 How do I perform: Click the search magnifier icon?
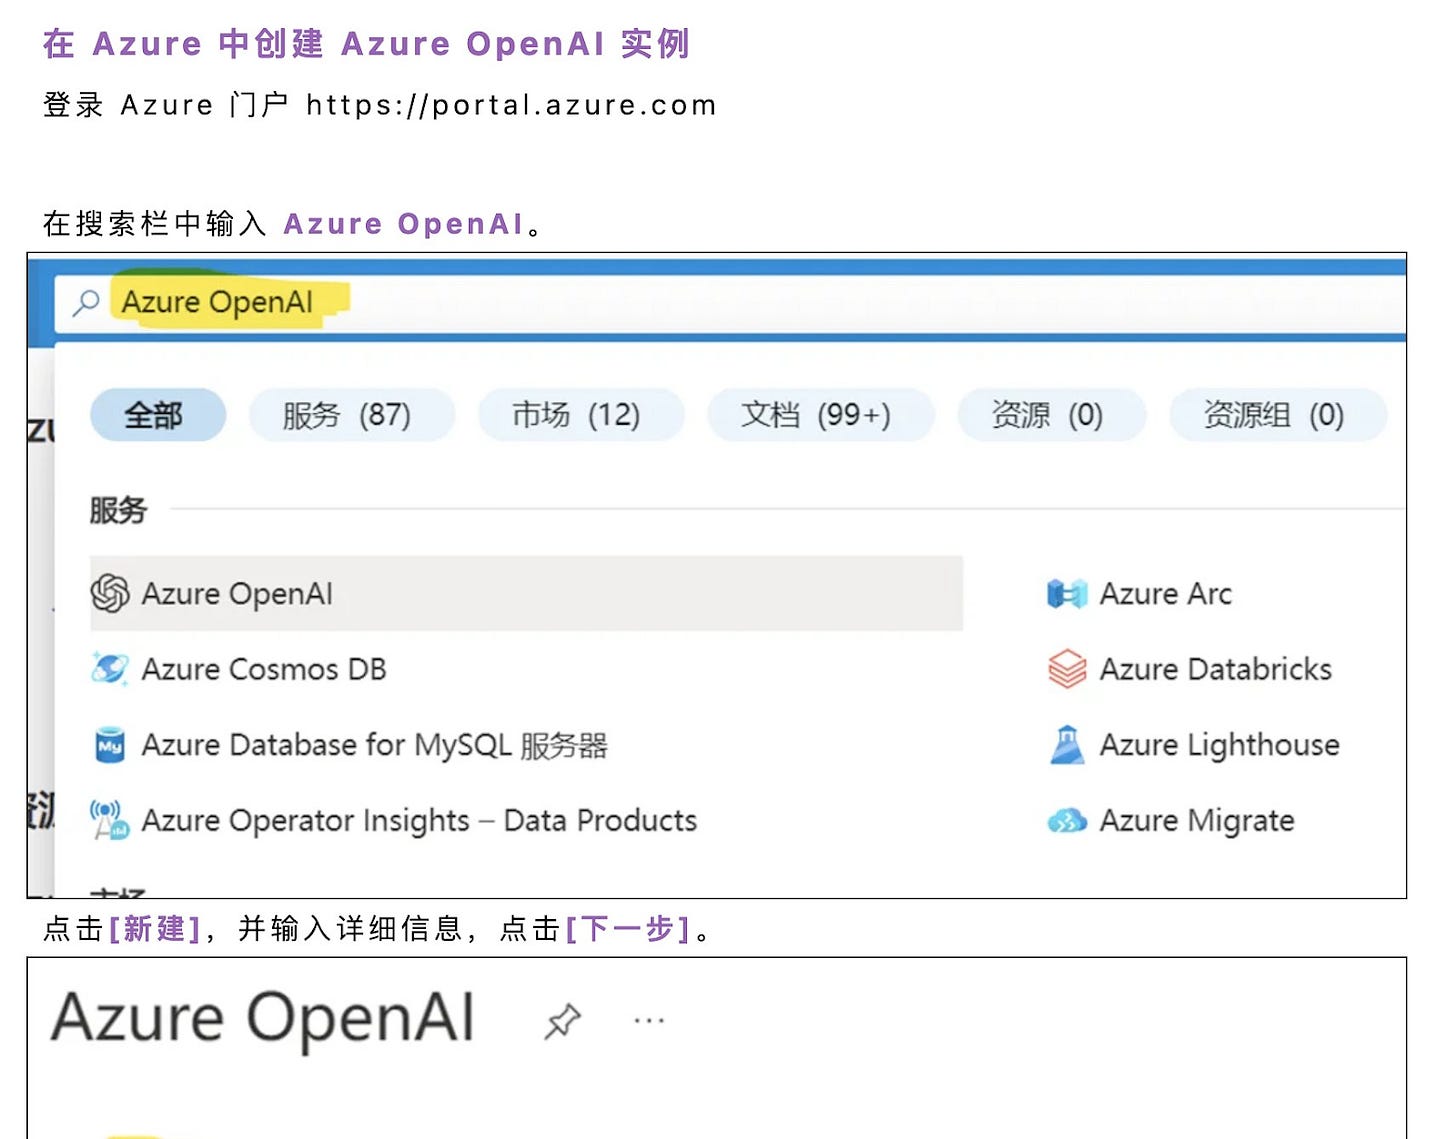click(86, 303)
